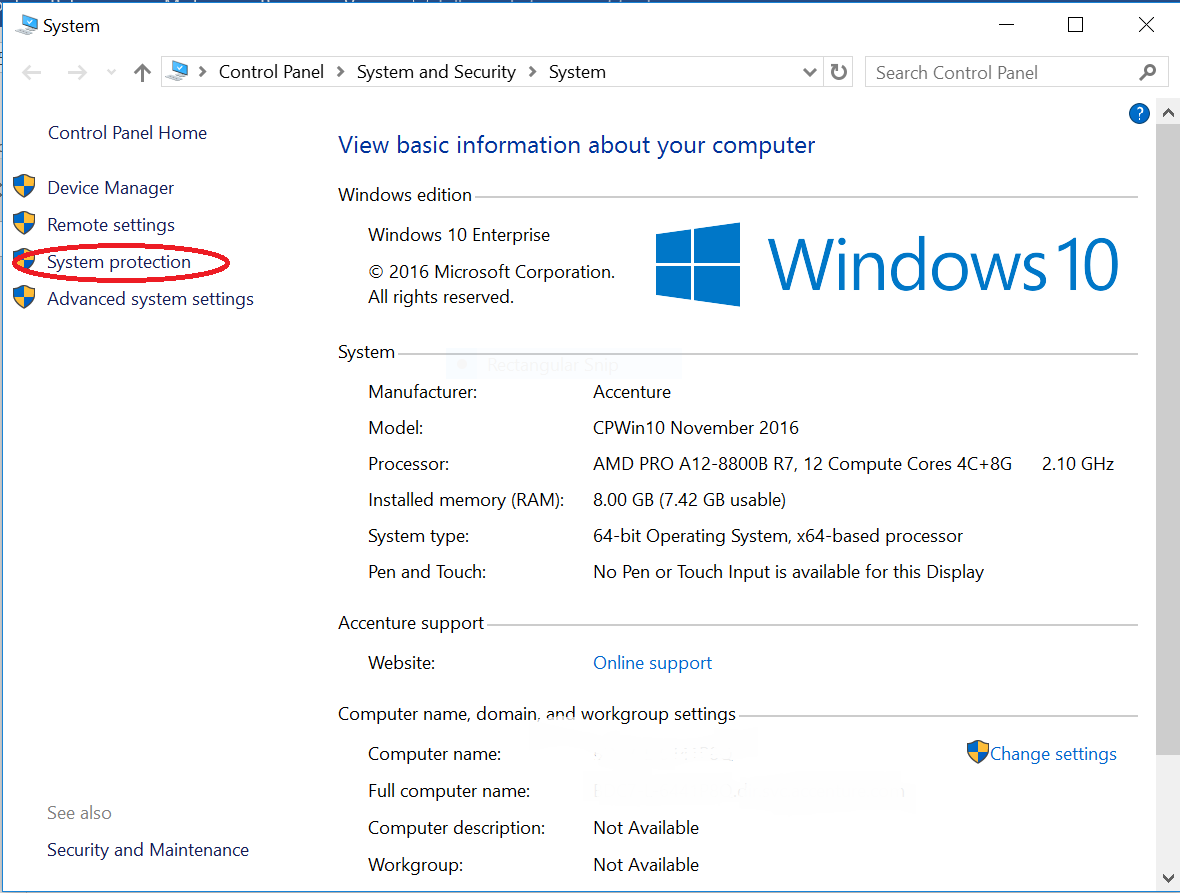Click the up-one-level arrow icon
Image resolution: width=1180 pixels, height=893 pixels.
click(141, 71)
